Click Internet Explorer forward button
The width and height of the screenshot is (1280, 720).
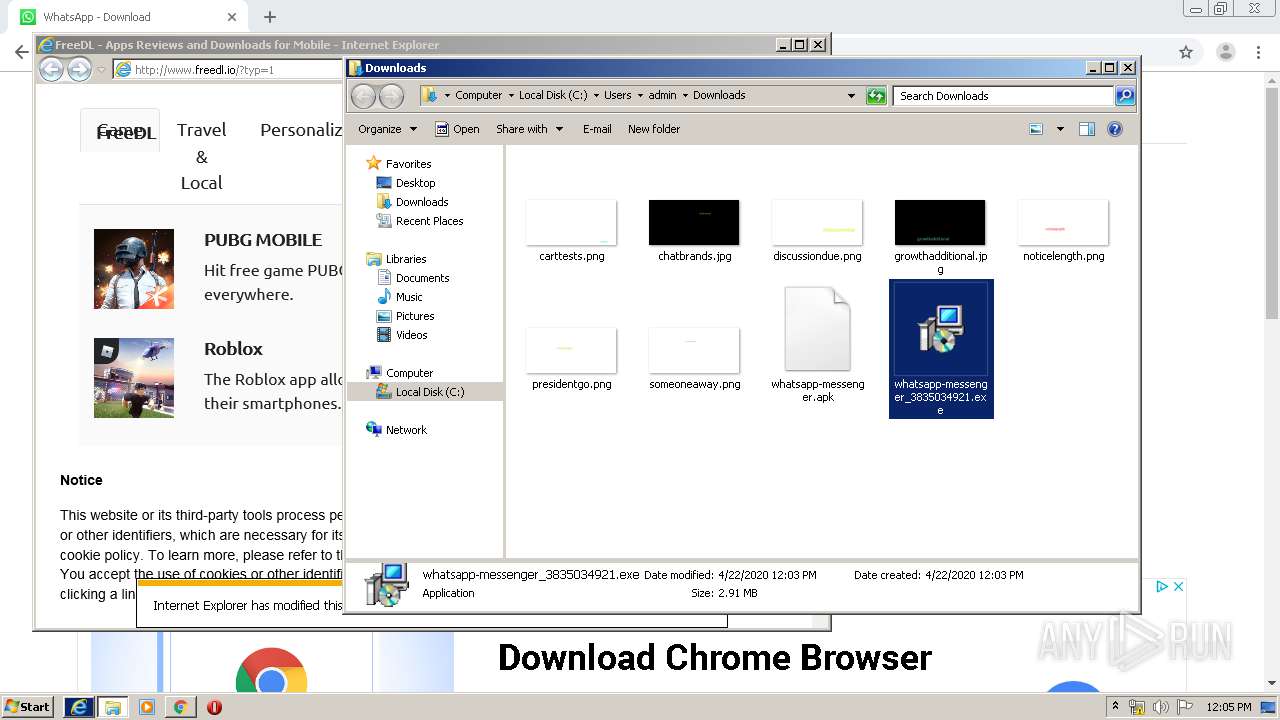[x=79, y=69]
